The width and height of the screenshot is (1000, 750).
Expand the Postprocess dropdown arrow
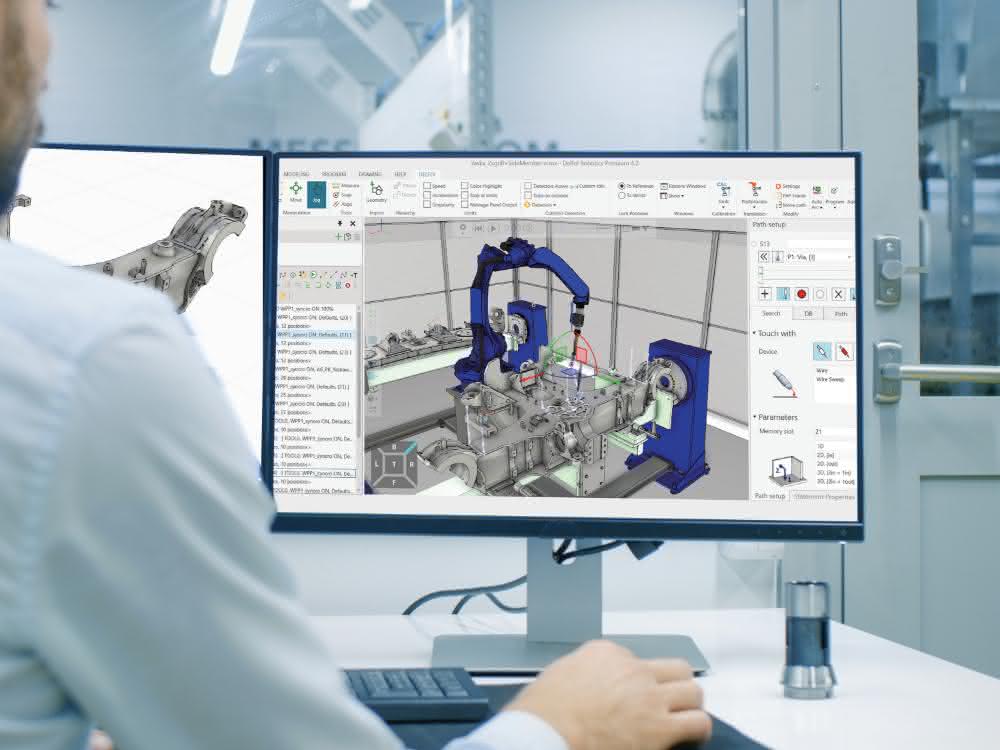754,207
